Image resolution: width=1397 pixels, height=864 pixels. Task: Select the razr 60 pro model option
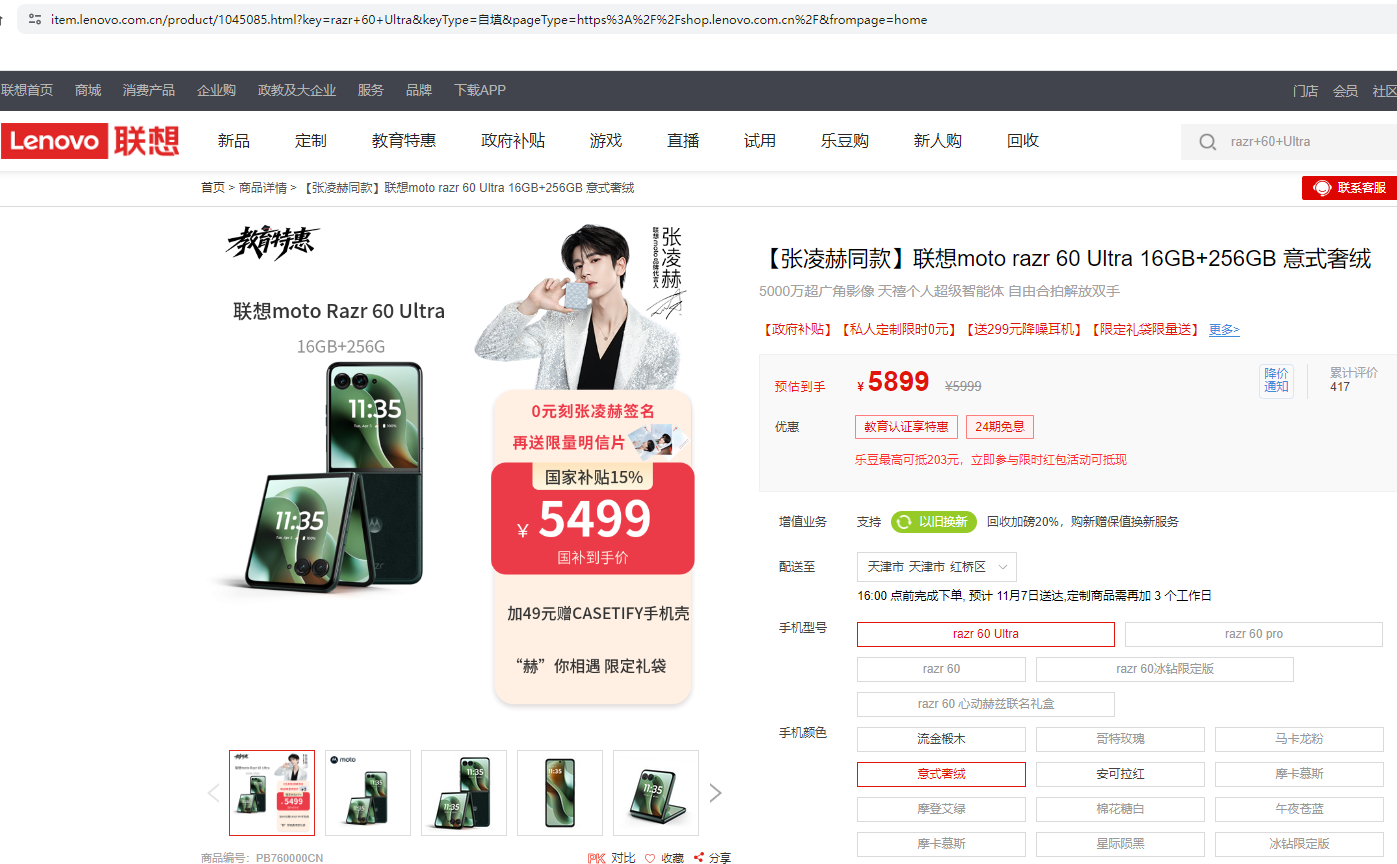tap(1253, 634)
